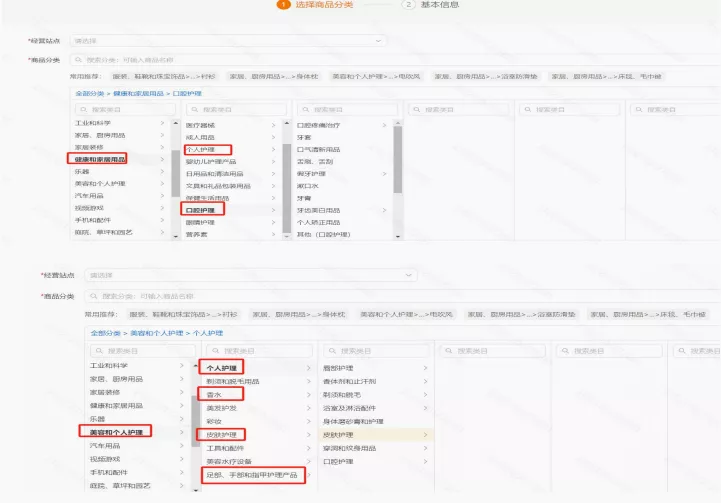
Task: Choose 口气清新用品 subcategory
Action: click(319, 149)
